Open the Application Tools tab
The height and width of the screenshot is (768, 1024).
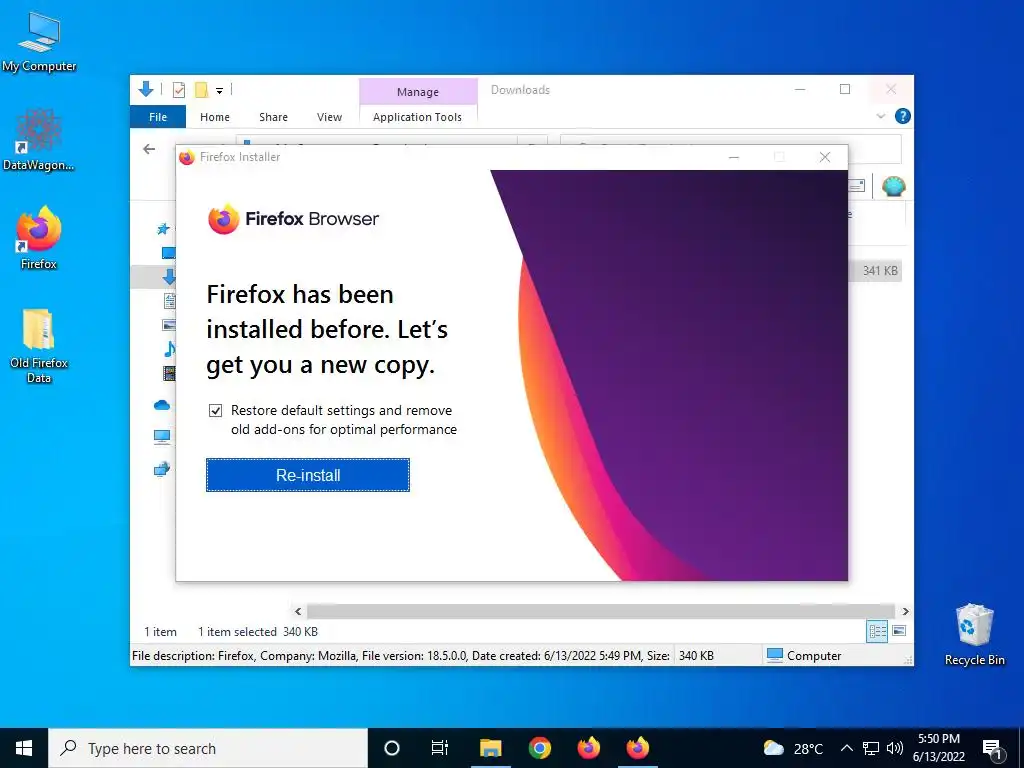(417, 117)
